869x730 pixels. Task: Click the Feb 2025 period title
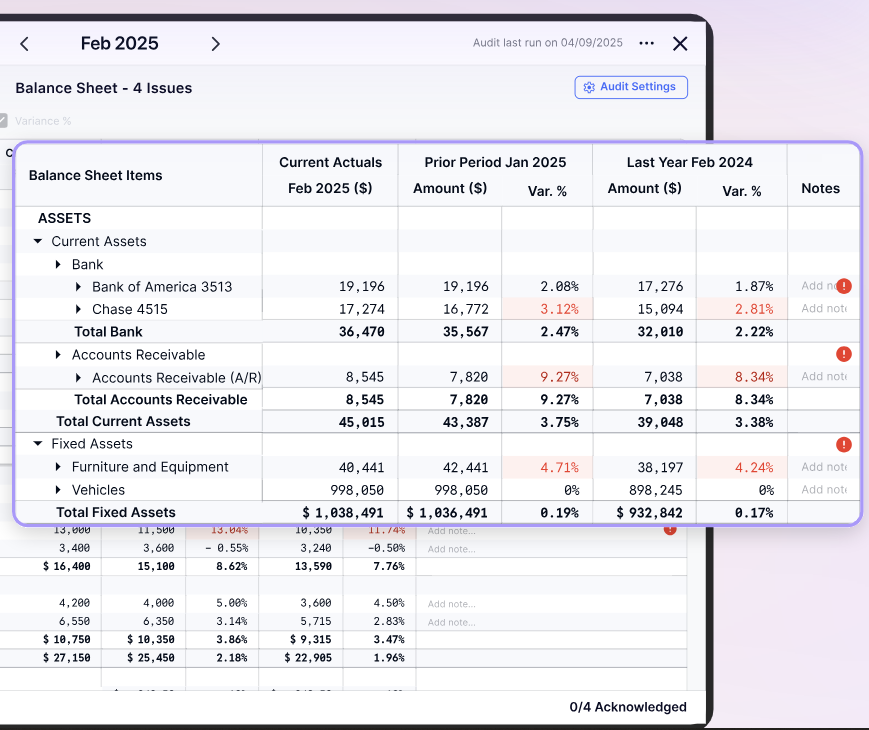119,44
